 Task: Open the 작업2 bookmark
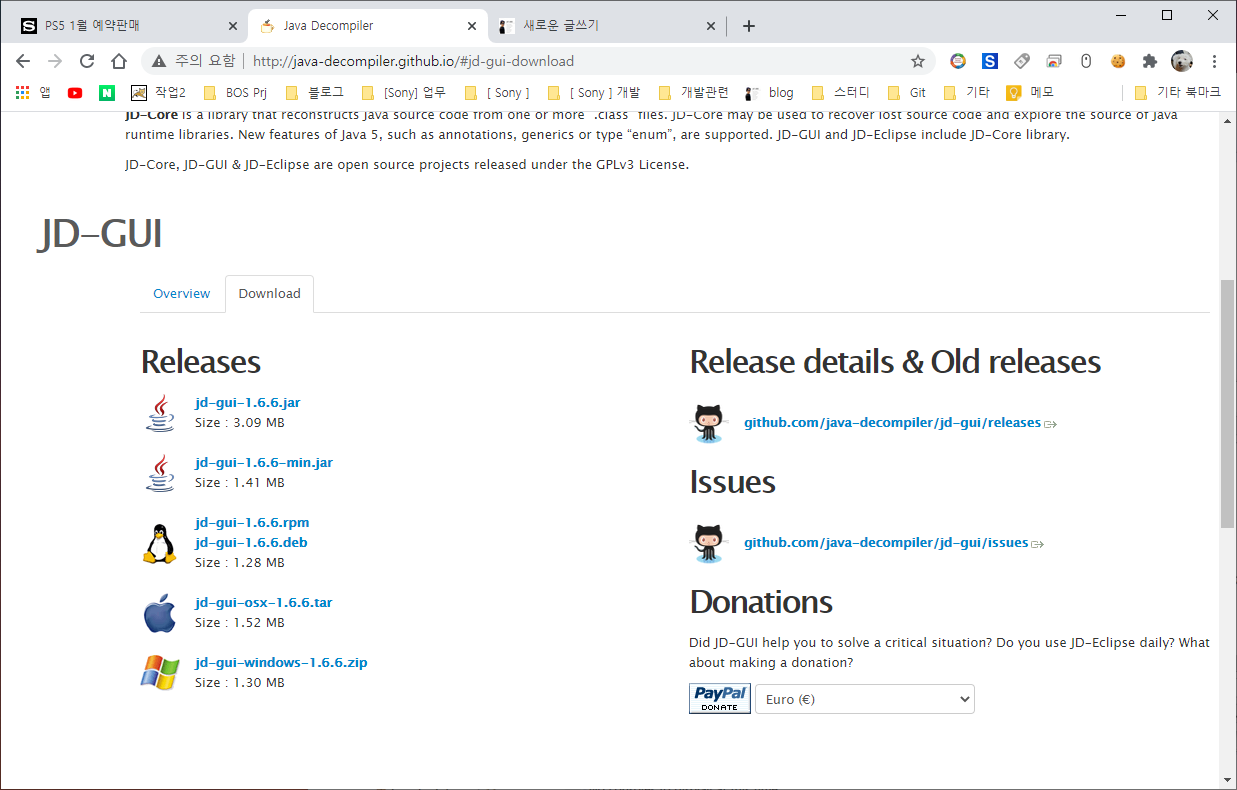click(x=158, y=93)
